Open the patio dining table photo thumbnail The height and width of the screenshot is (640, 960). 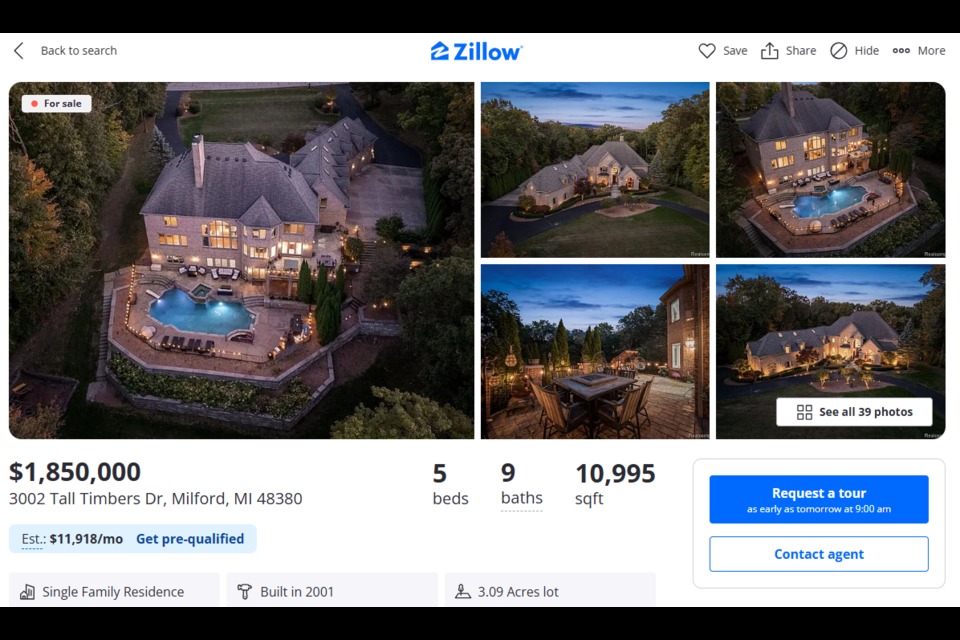coord(595,352)
